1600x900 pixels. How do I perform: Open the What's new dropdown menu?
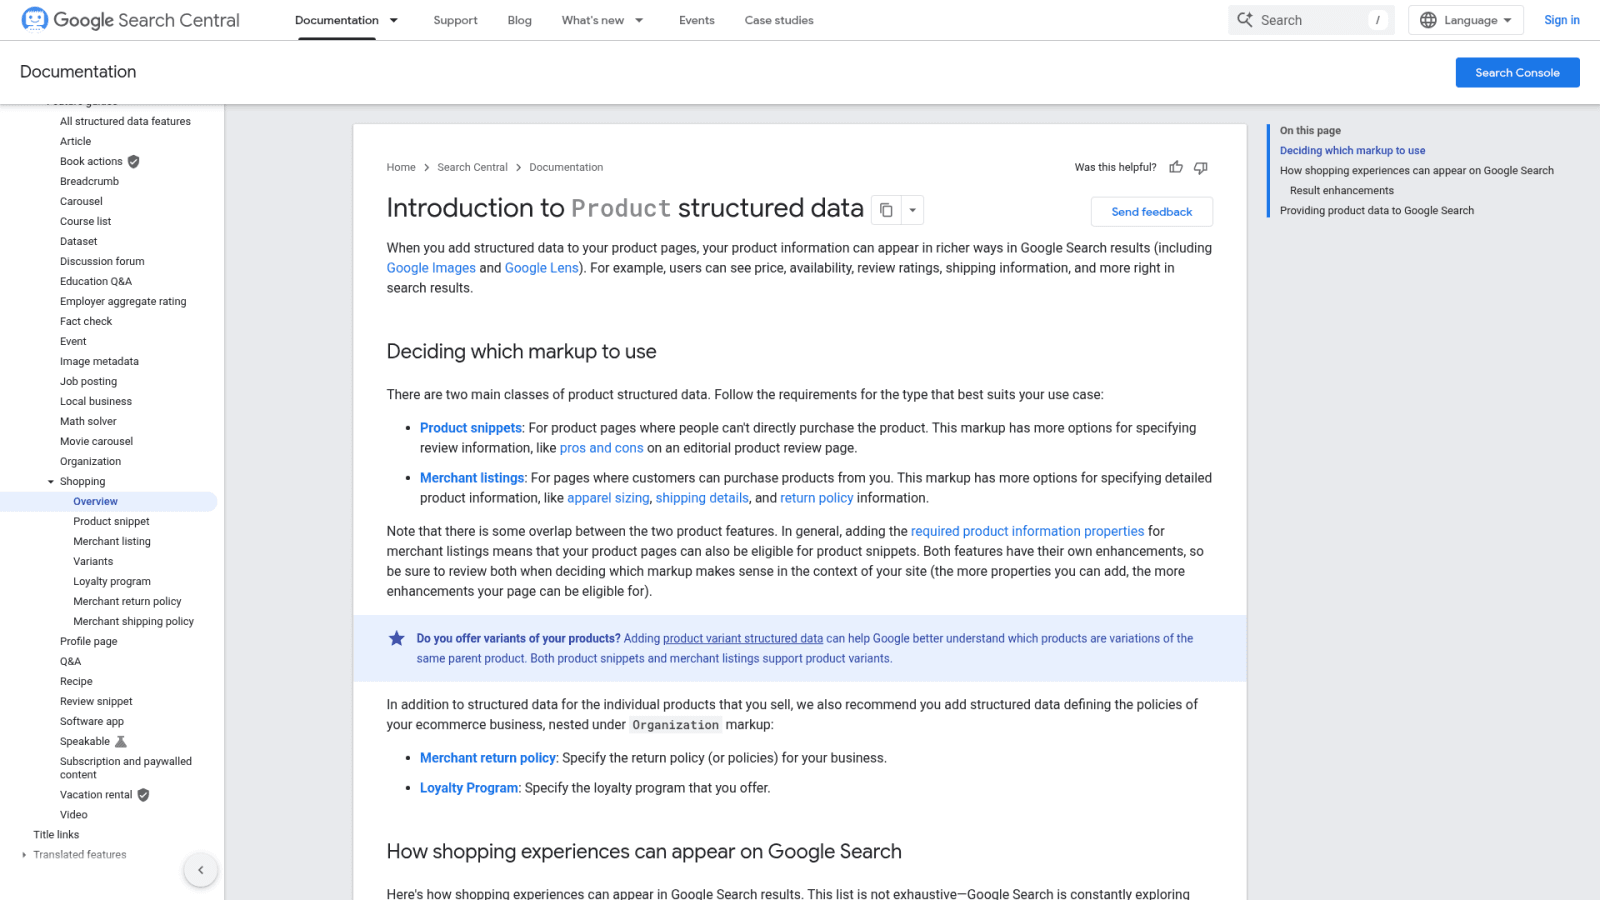[640, 20]
